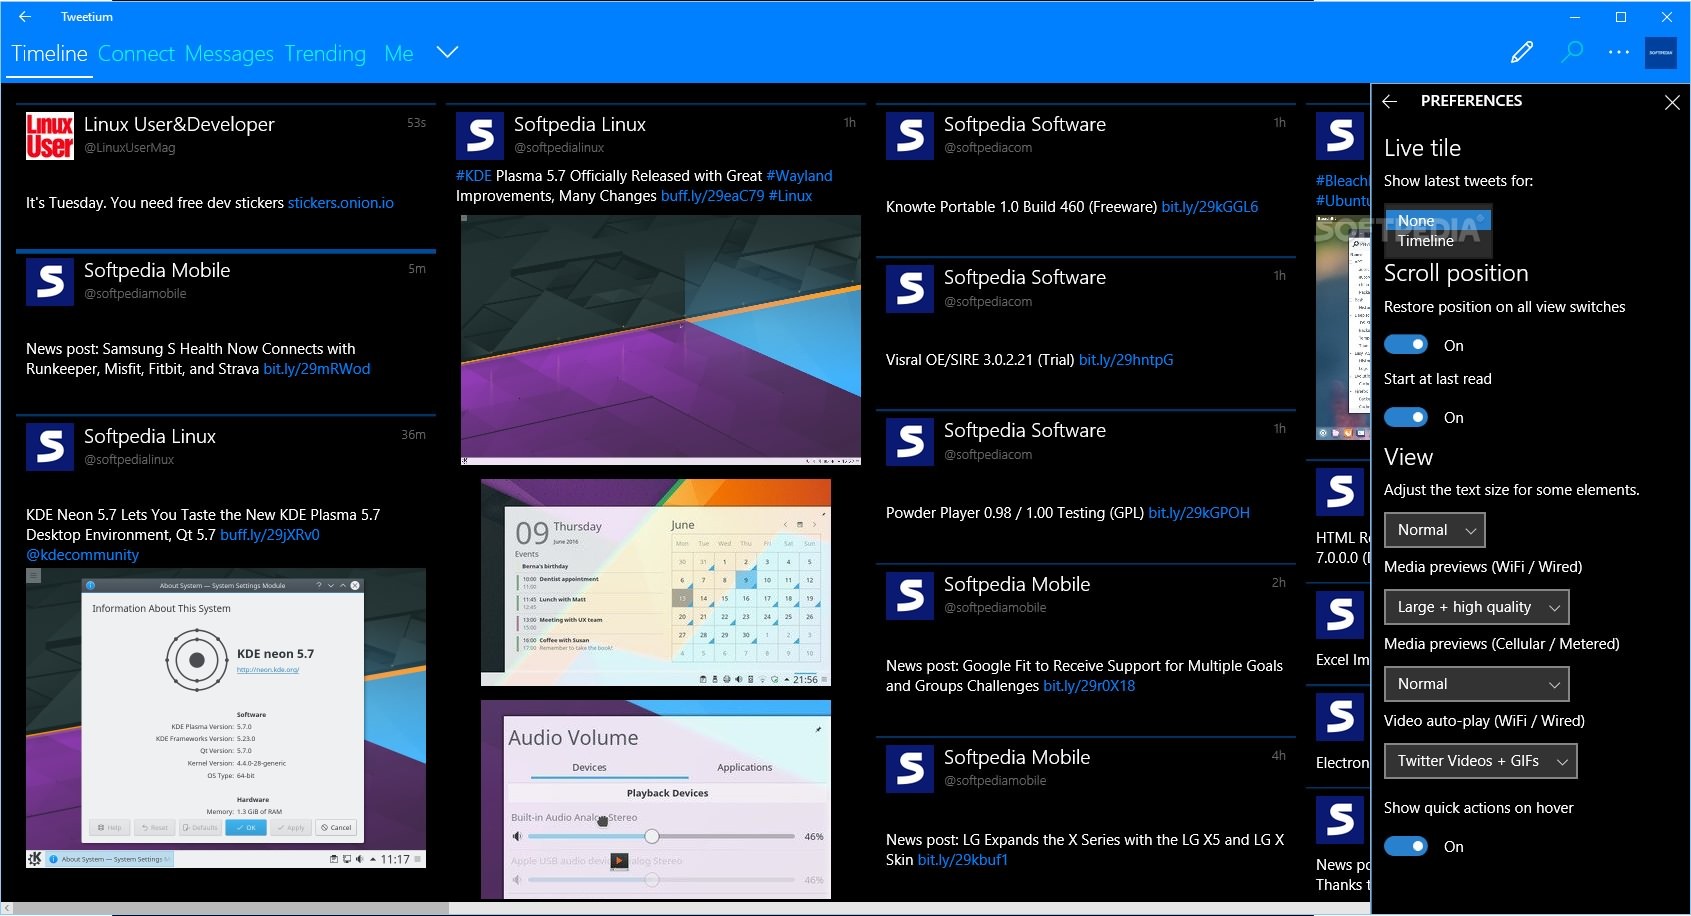Expand the navigation chevron next to Me
1691x916 pixels.
point(448,52)
